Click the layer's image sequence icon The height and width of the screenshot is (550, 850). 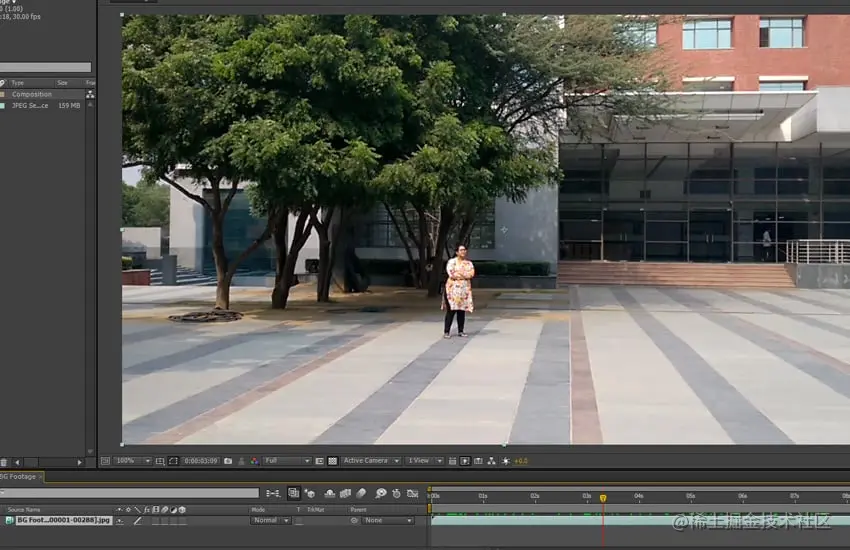9,520
